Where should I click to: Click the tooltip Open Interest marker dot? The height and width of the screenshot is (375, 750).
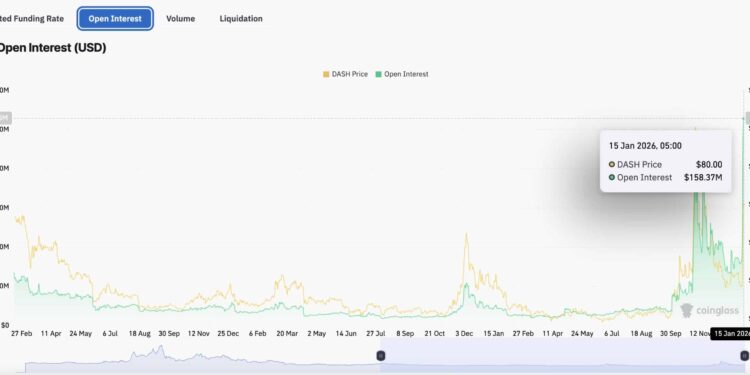click(612, 177)
